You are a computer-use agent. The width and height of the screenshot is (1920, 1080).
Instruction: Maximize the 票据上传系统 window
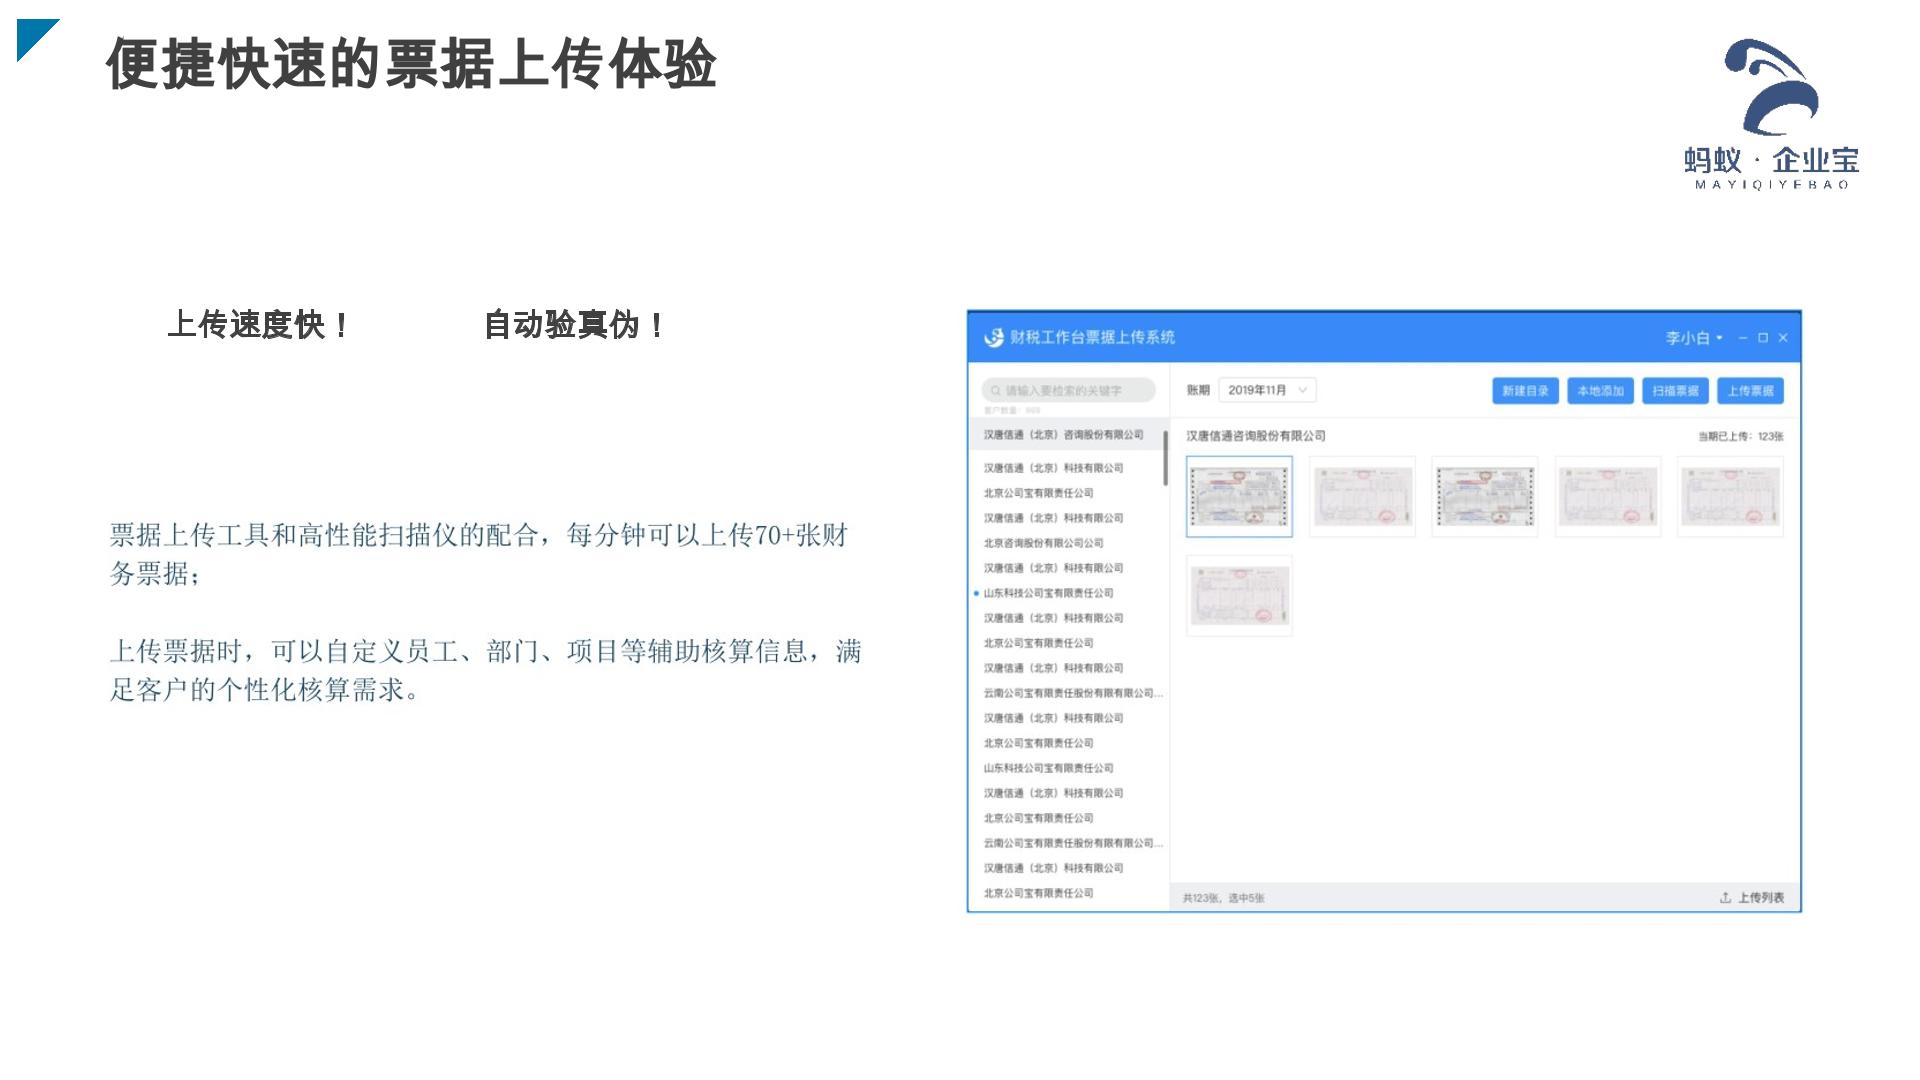(x=1763, y=338)
